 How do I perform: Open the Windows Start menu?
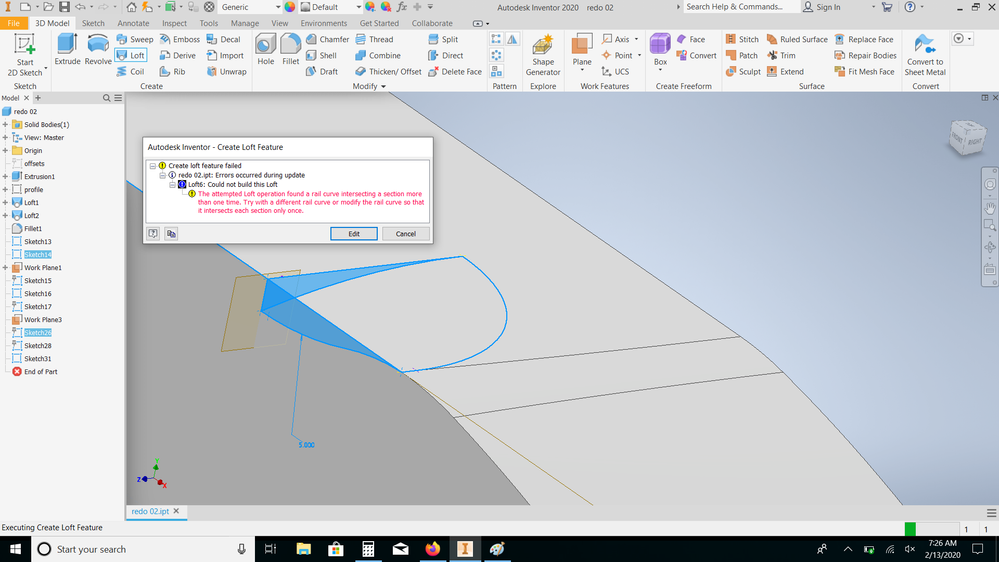tap(15, 549)
